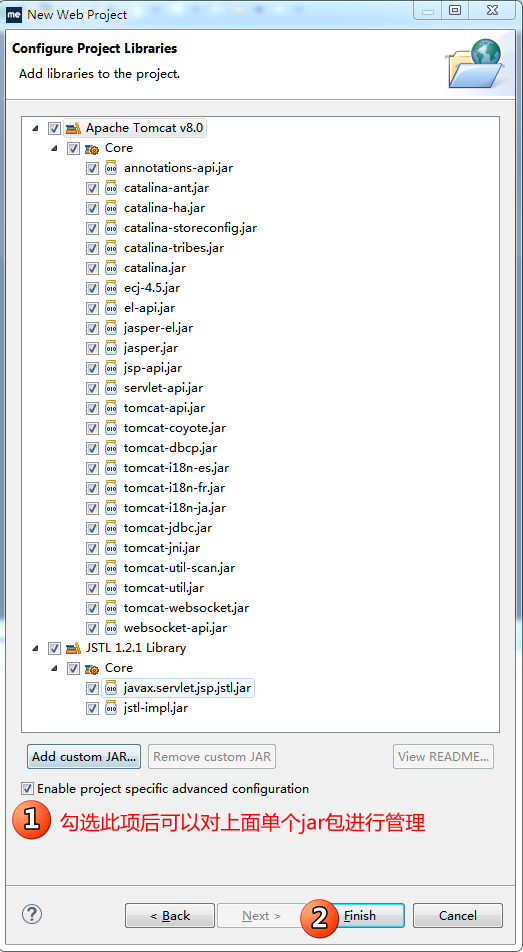Cancel the New Web Project wizard
The width and height of the screenshot is (523, 952).
458,916
